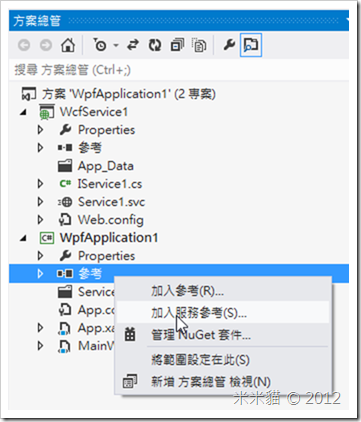
Task: Expand the MainWindow node
Action: click(40, 346)
